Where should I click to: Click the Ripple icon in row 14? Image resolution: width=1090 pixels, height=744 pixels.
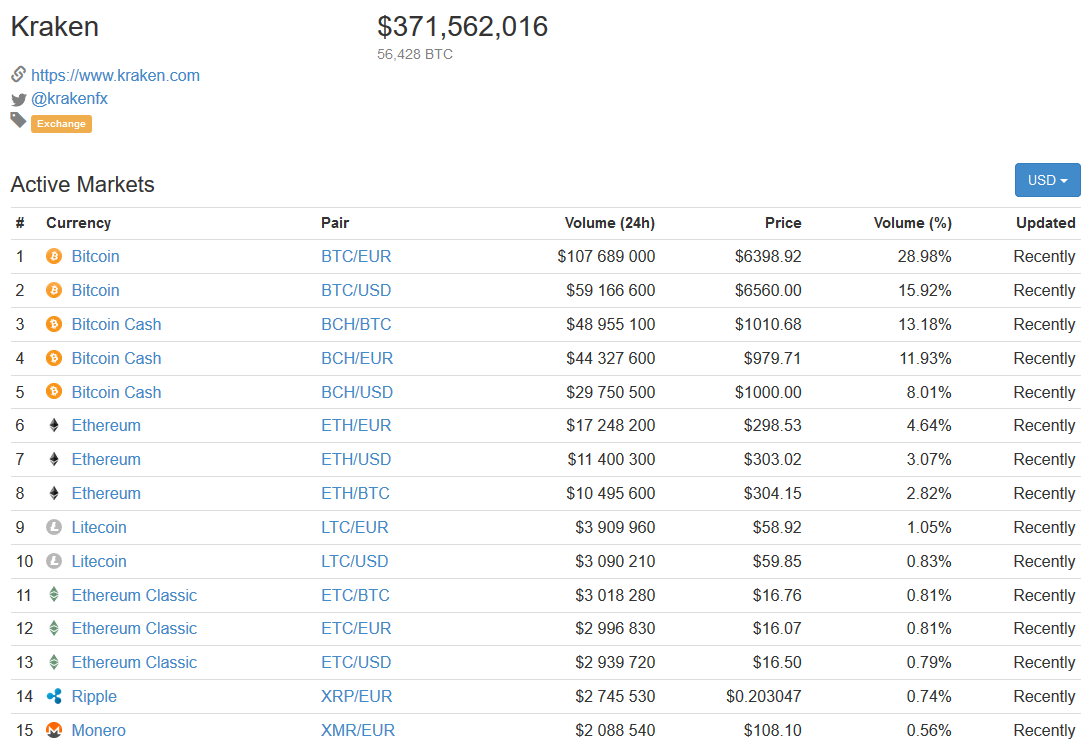pyautogui.click(x=54, y=696)
